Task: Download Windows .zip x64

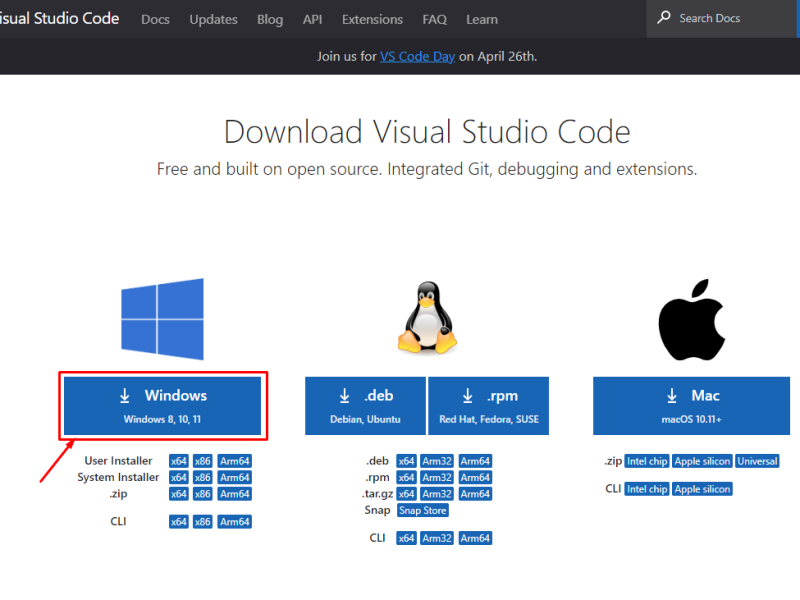Action: pos(179,493)
